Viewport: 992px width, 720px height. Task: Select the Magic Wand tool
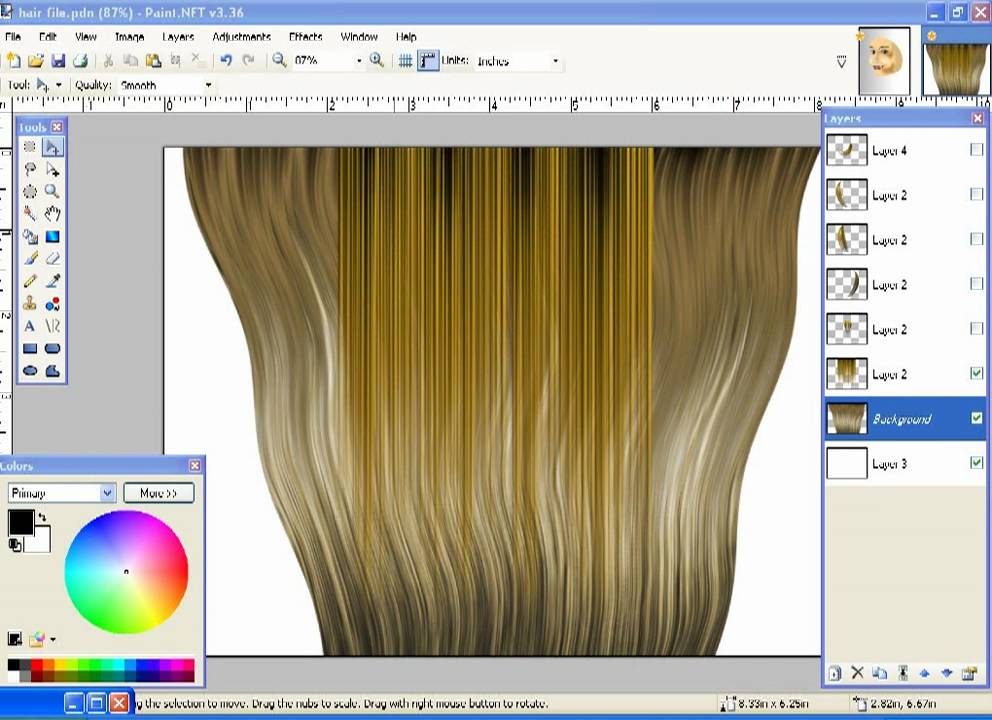[x=30, y=214]
